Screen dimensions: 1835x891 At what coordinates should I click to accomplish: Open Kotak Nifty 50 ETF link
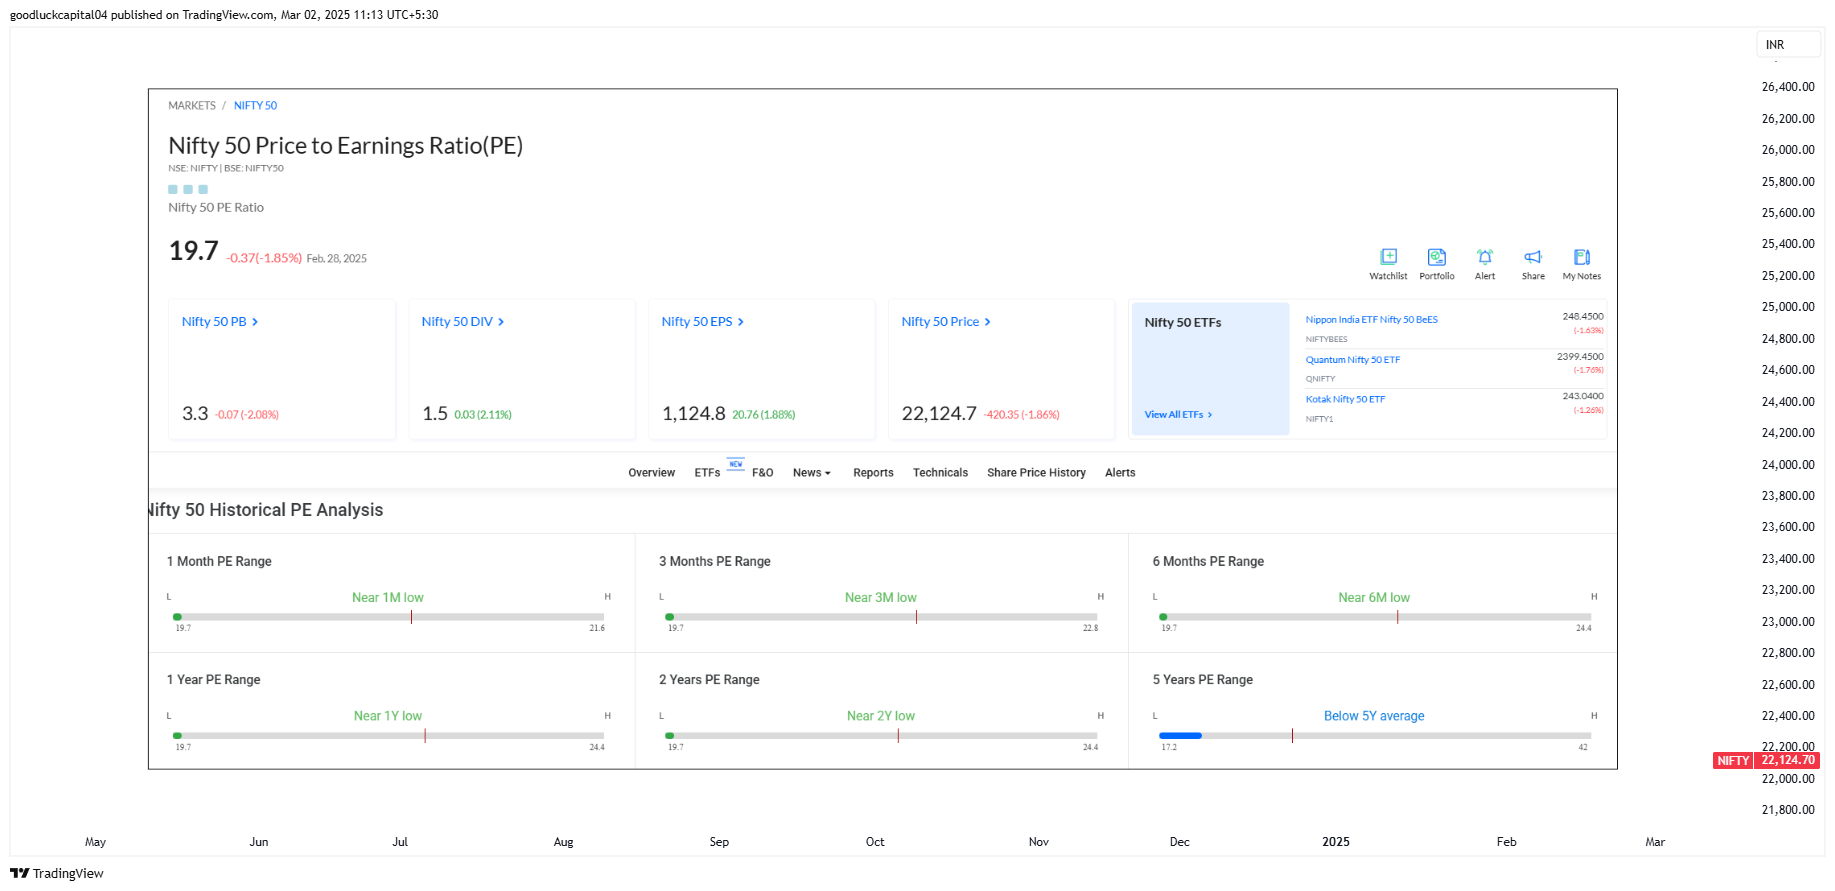pyautogui.click(x=1345, y=399)
